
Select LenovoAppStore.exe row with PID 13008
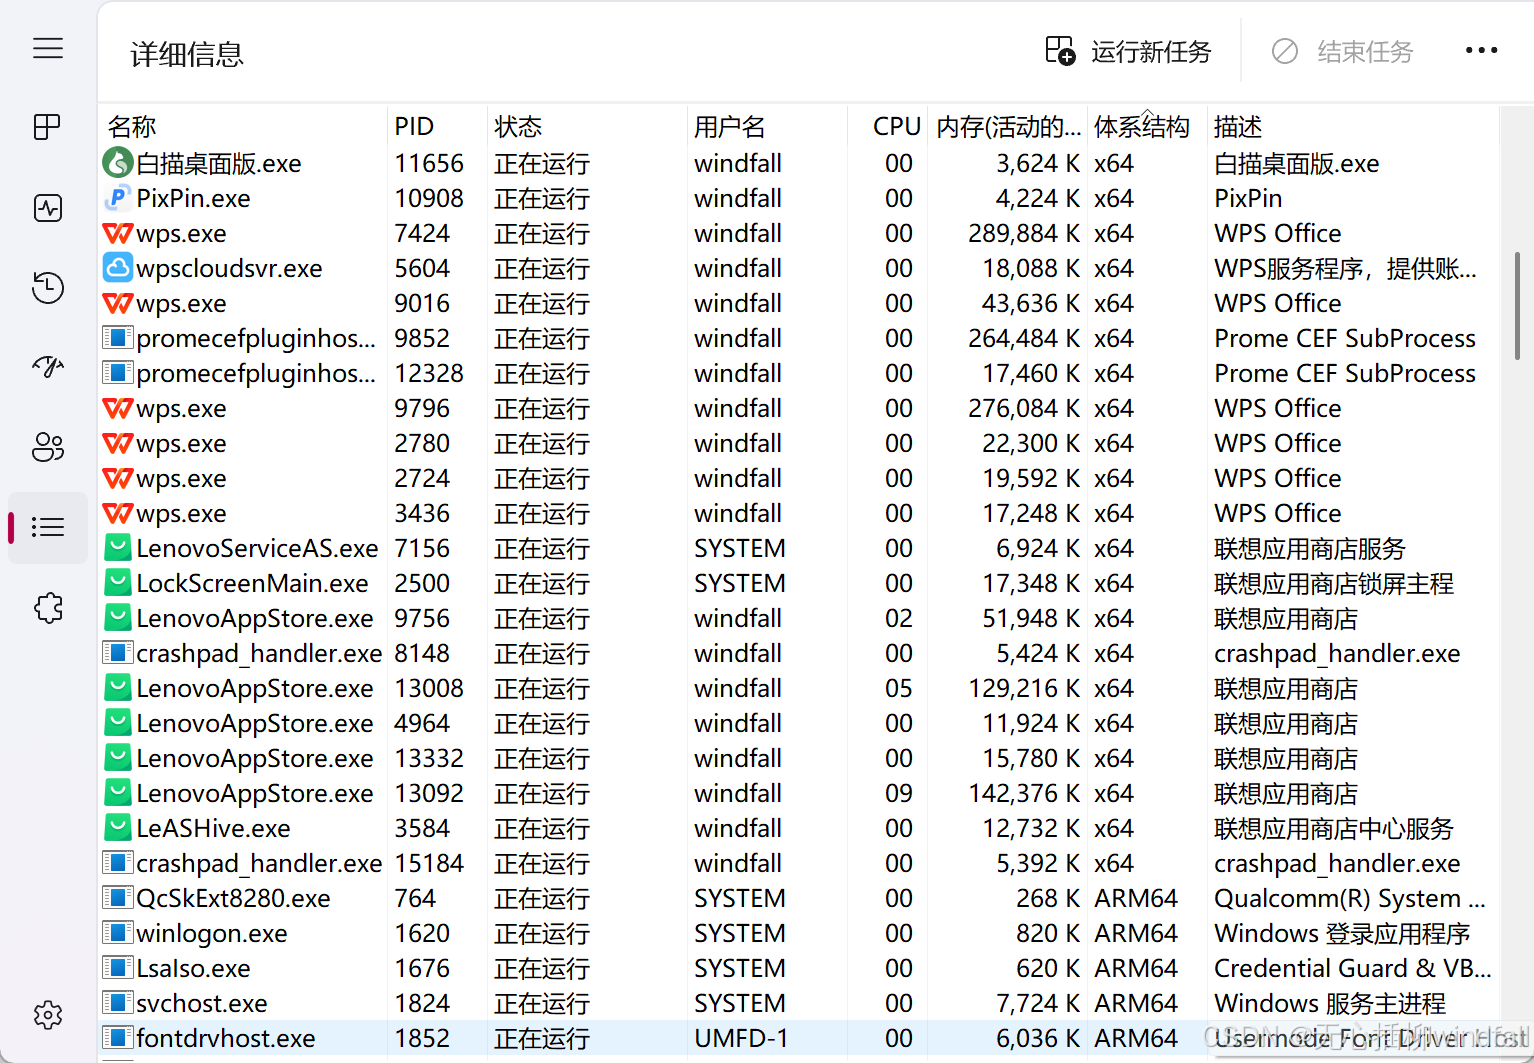(798, 688)
